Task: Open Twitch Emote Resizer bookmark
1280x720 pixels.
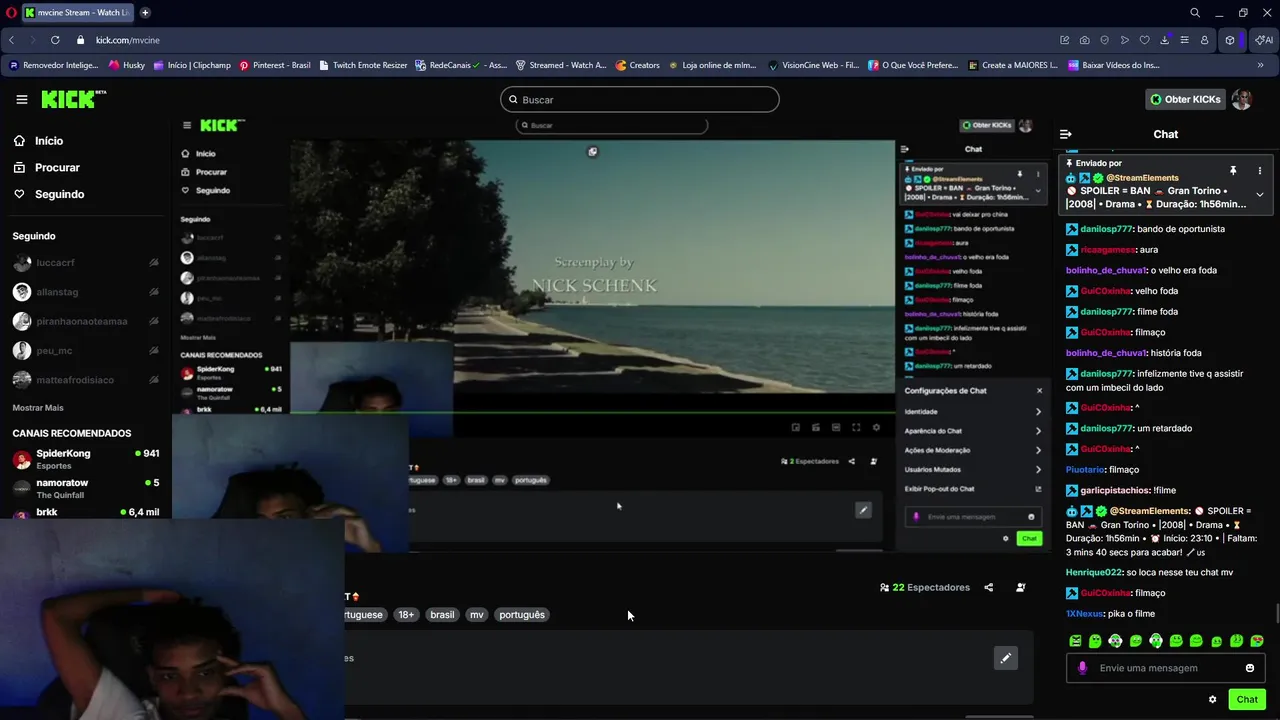Action: pyautogui.click(x=363, y=65)
